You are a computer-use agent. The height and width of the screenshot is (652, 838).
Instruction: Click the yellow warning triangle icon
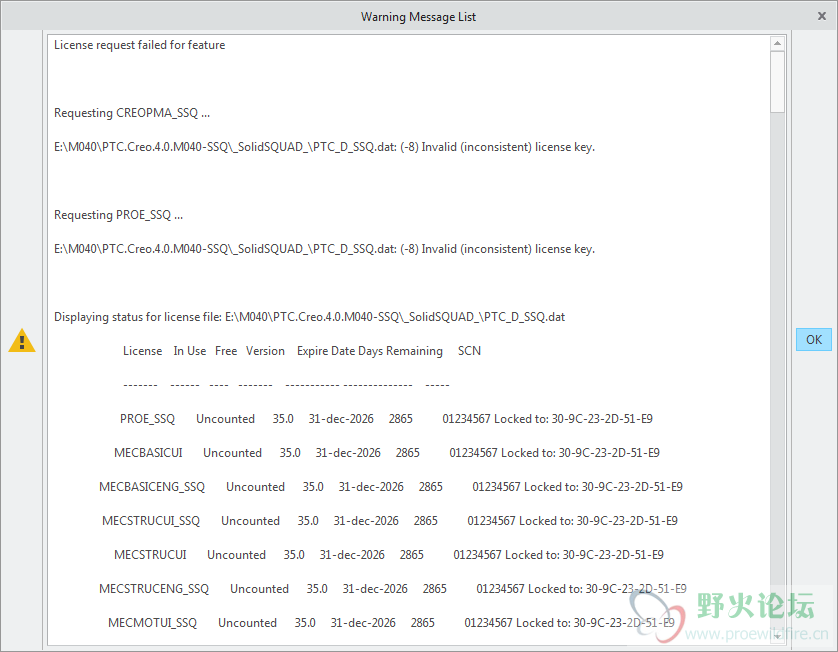click(22, 340)
